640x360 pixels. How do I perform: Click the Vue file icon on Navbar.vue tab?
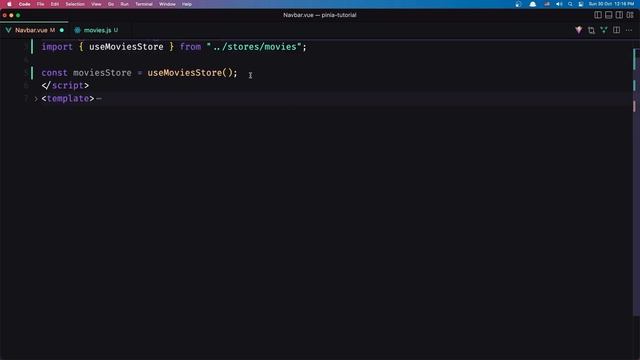pyautogui.click(x=8, y=30)
